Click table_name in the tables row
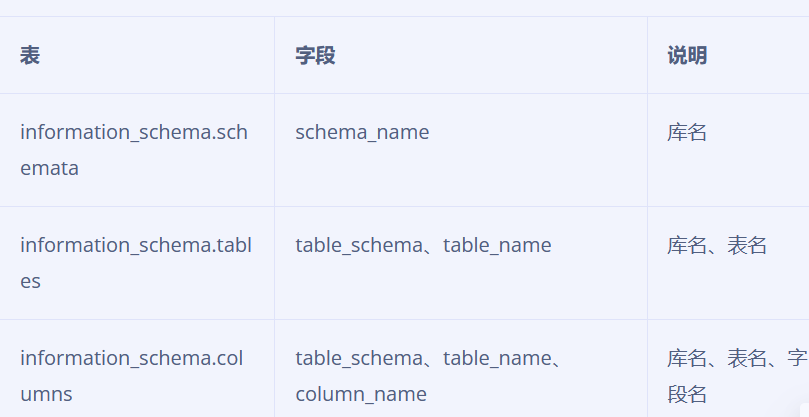Screen dimensions: 809x417 click(x=497, y=246)
